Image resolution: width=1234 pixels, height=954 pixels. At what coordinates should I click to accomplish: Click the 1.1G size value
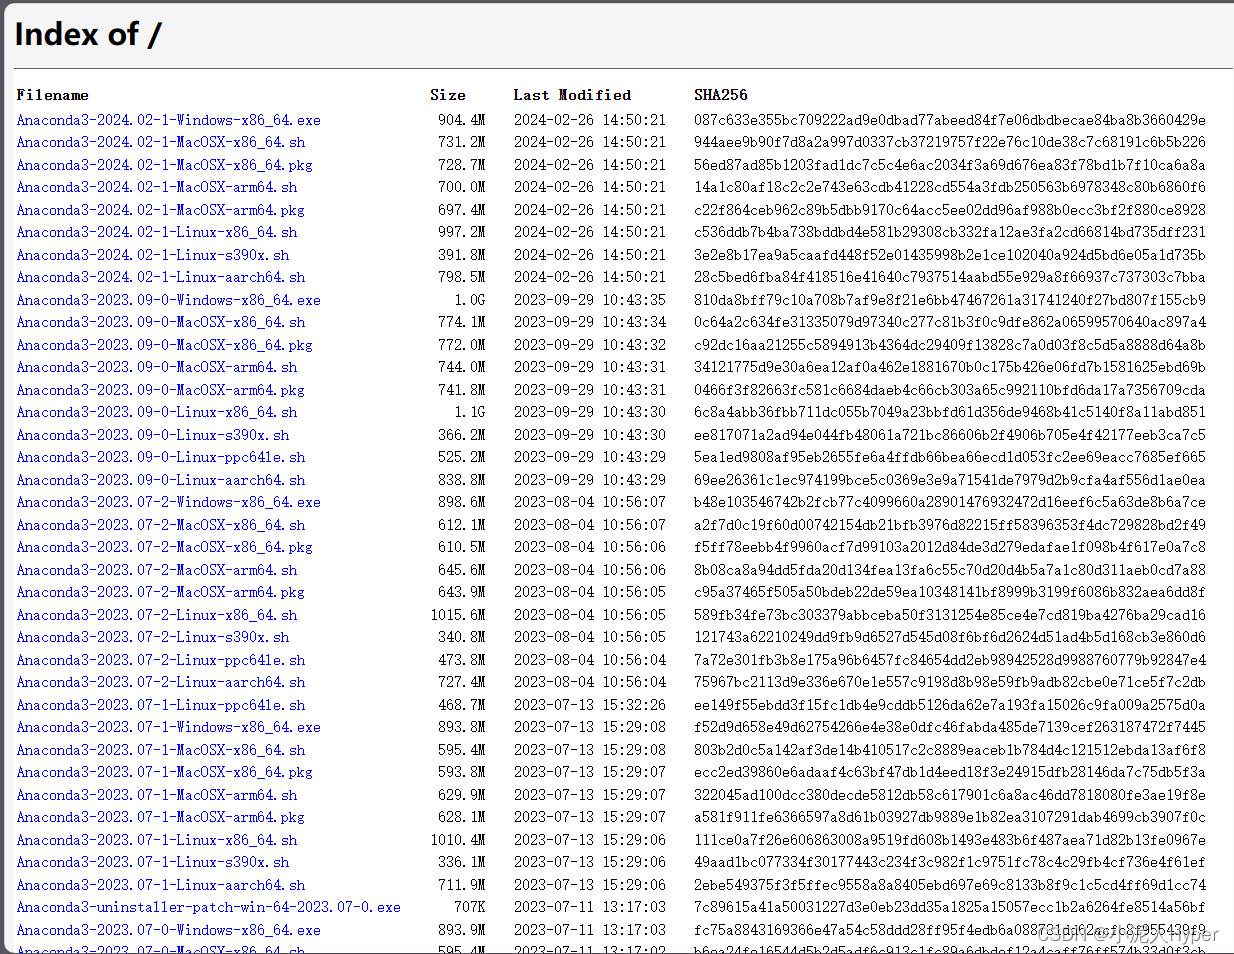[x=470, y=412]
